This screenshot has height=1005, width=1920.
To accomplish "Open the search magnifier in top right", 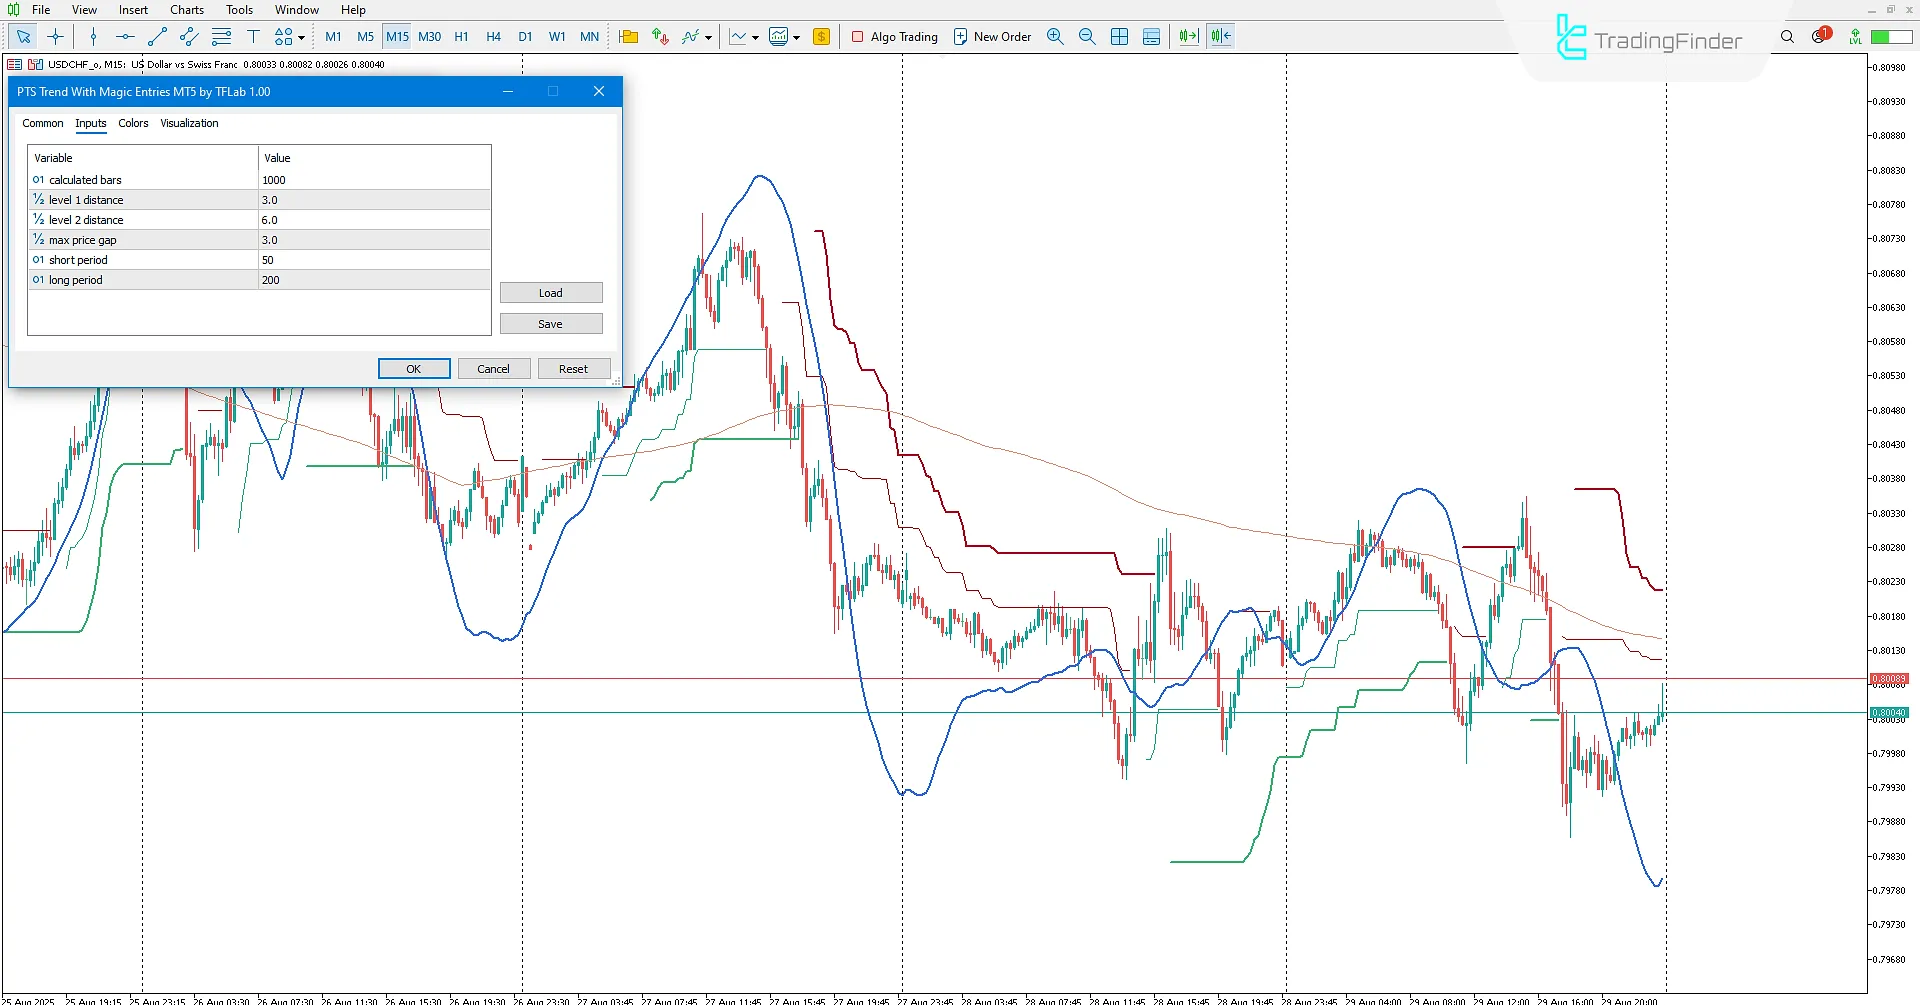I will pyautogui.click(x=1787, y=37).
